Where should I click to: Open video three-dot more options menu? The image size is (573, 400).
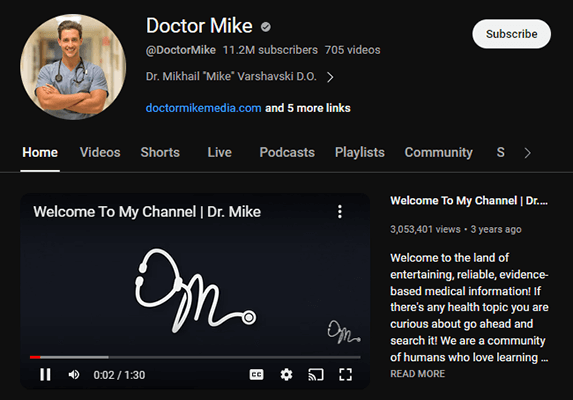(340, 212)
